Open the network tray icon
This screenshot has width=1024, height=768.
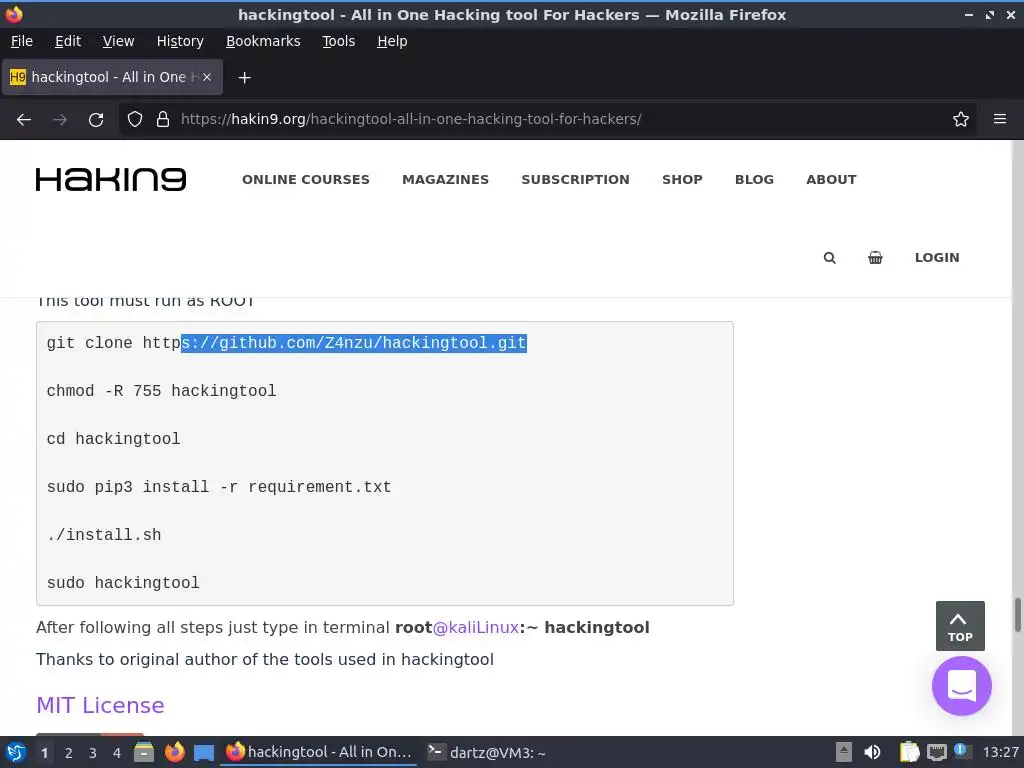pos(936,752)
